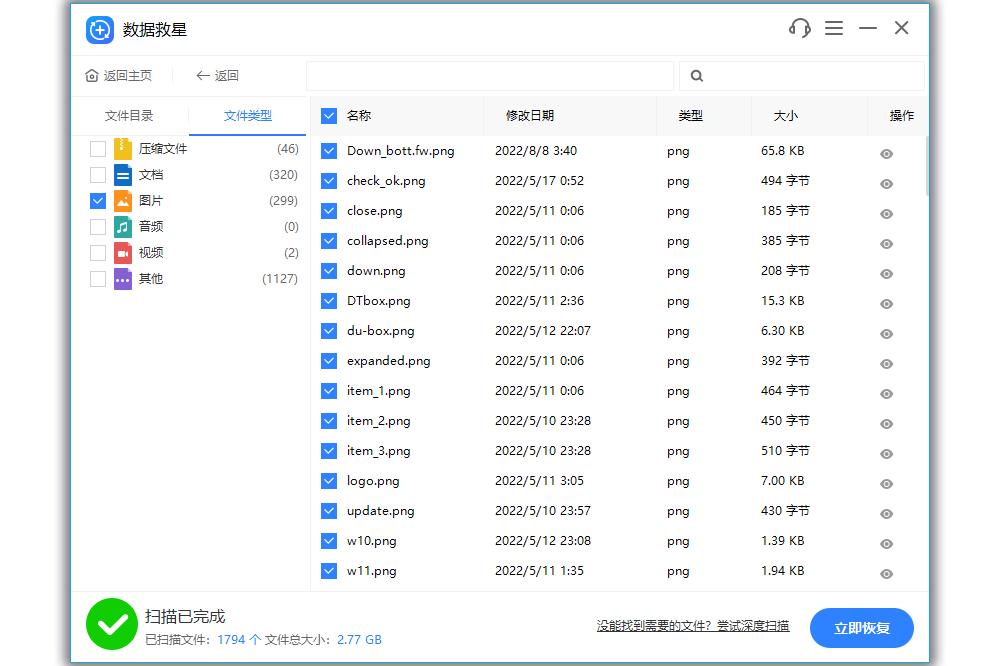Check the 压缩文件 category checkbox

[98, 149]
